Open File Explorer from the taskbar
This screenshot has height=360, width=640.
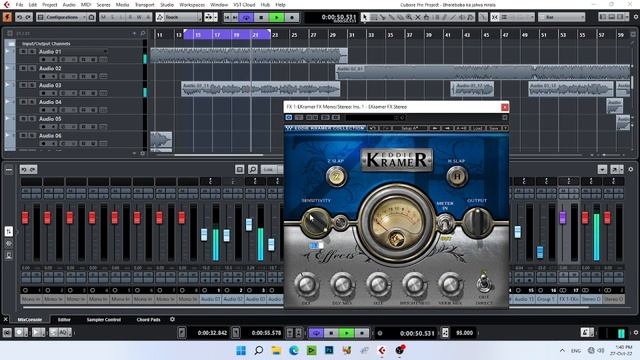276,350
